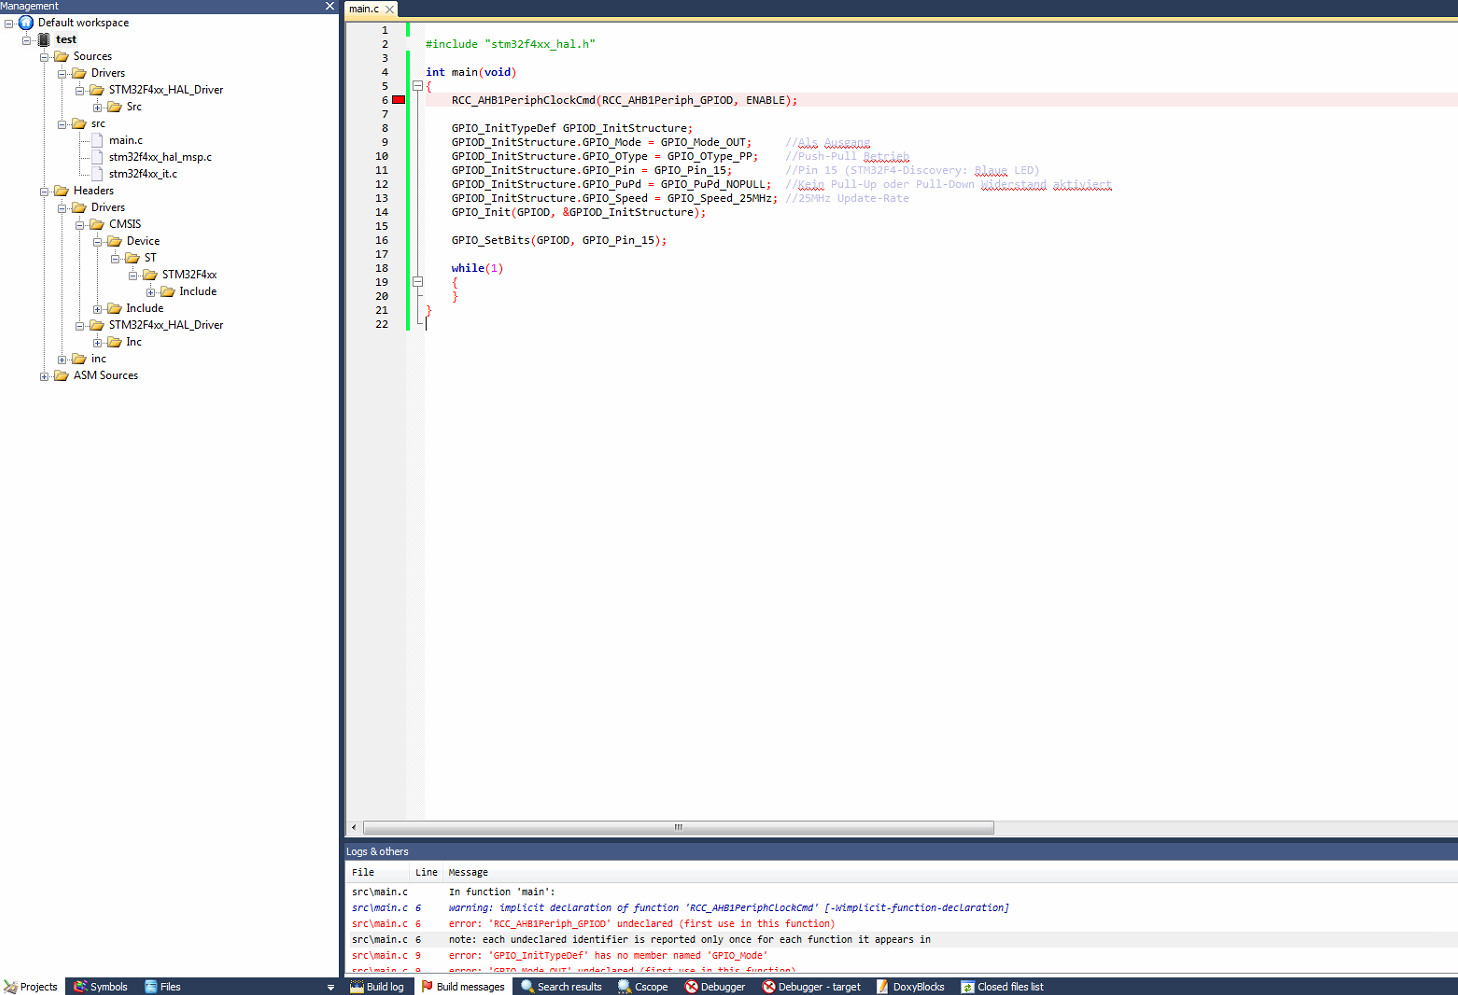Click the Sources folder icon
Screen dimensions: 1458x995
point(61,57)
